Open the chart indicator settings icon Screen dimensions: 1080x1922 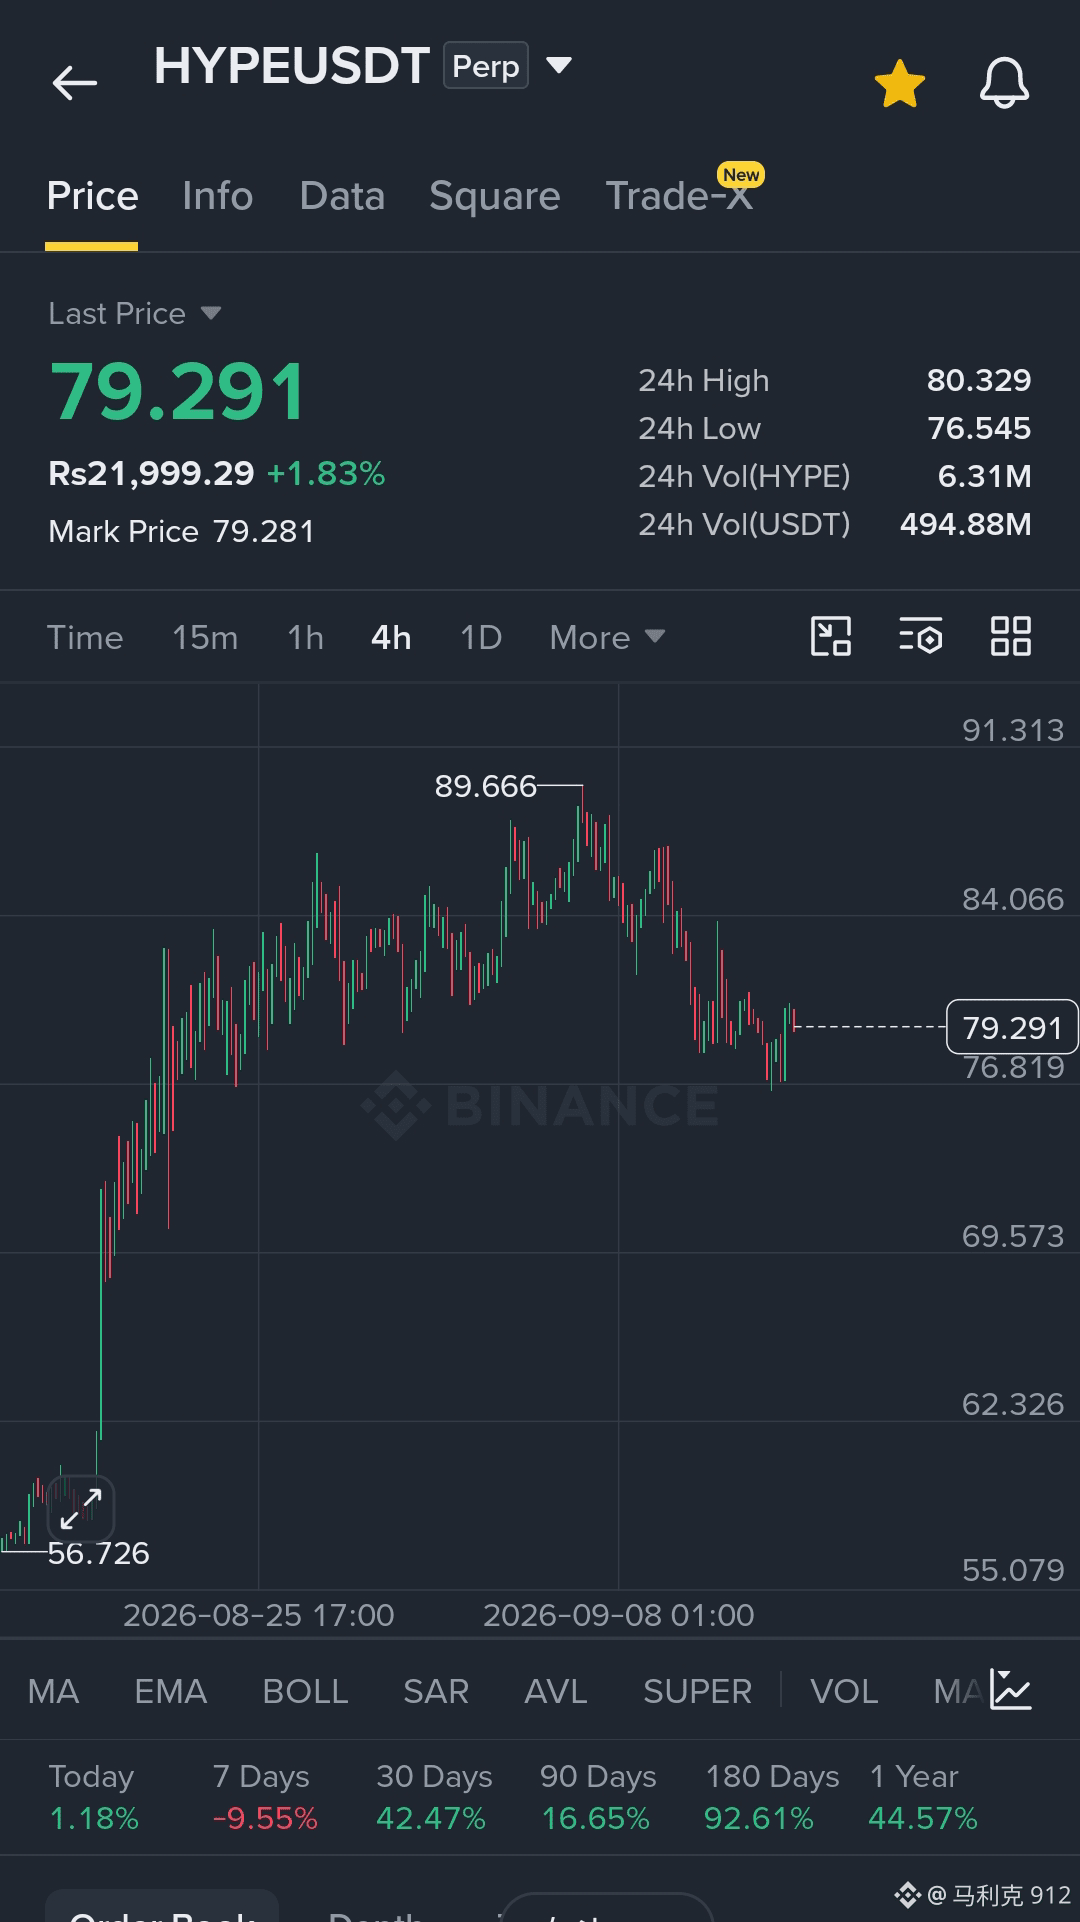coord(921,636)
